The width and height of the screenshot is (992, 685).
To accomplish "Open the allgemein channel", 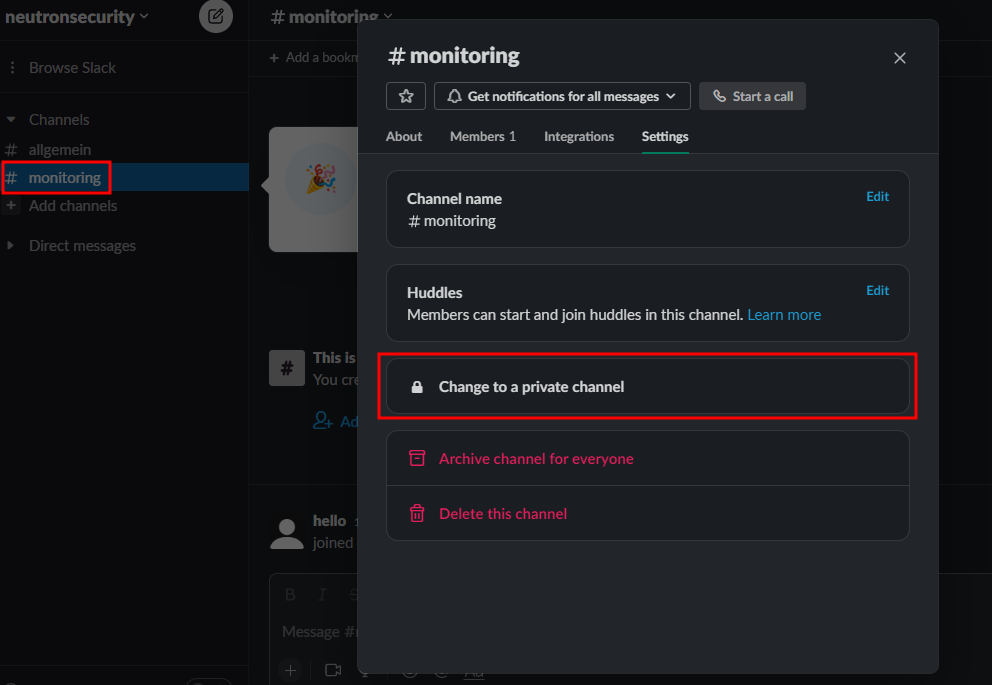I will 59,150.
